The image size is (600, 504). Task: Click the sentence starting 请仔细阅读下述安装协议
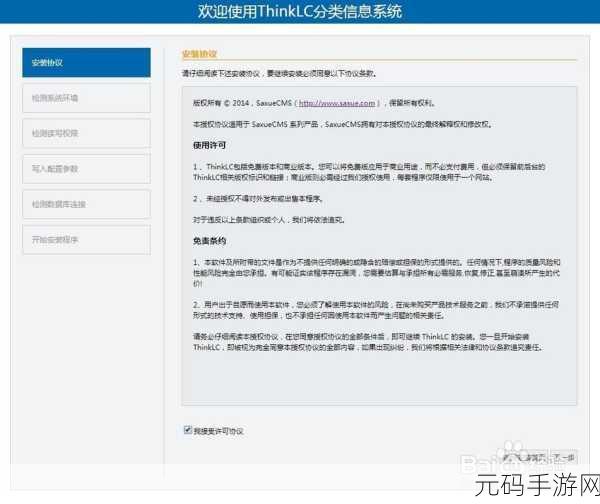[x=279, y=73]
